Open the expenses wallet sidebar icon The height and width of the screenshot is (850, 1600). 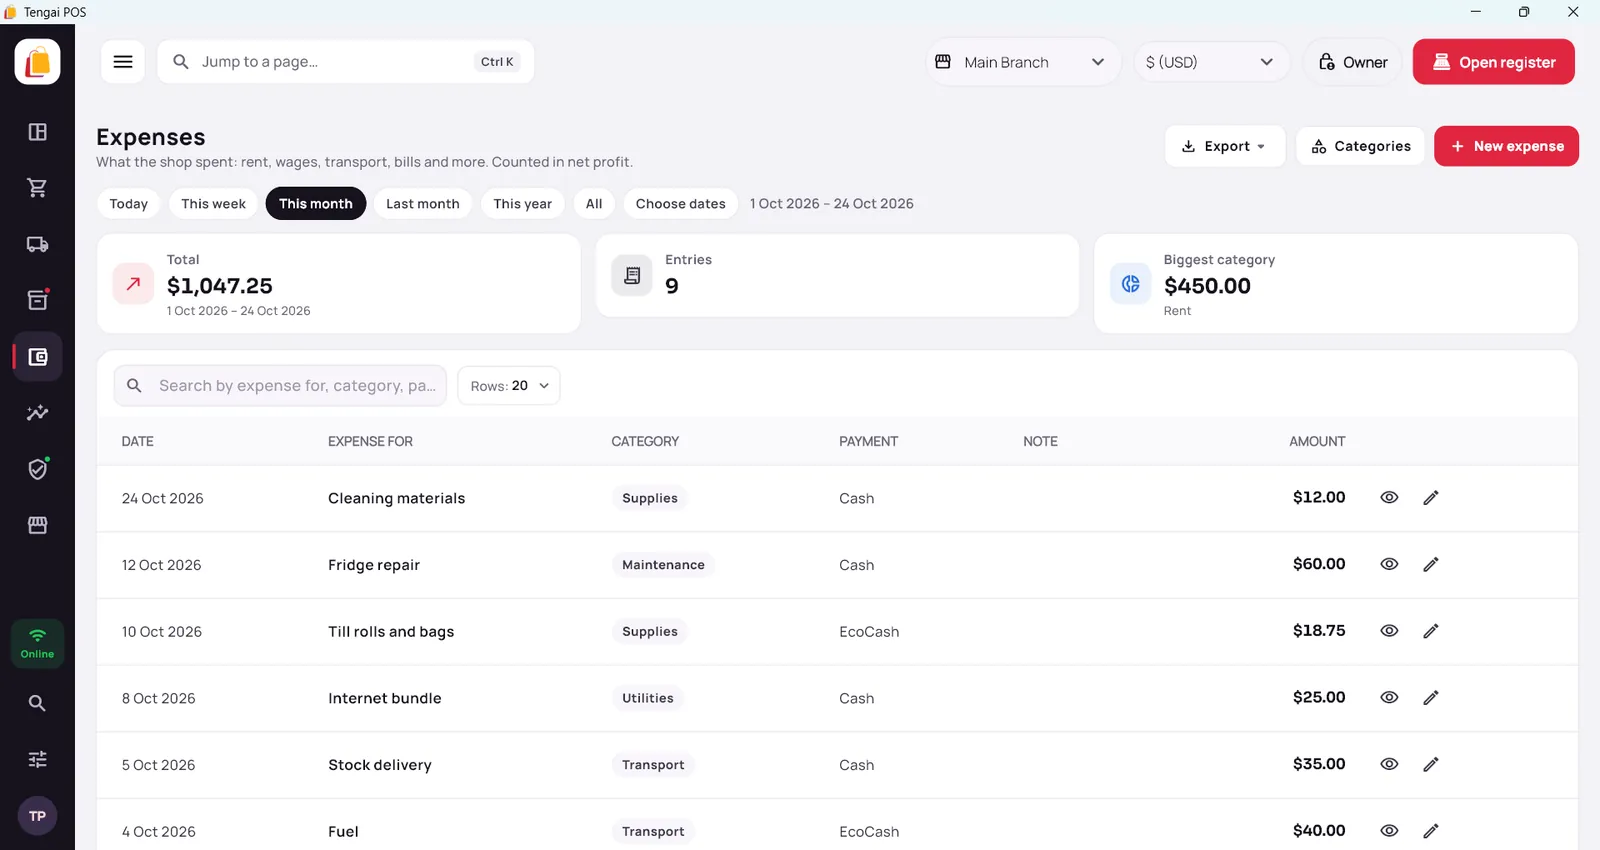[x=37, y=357]
